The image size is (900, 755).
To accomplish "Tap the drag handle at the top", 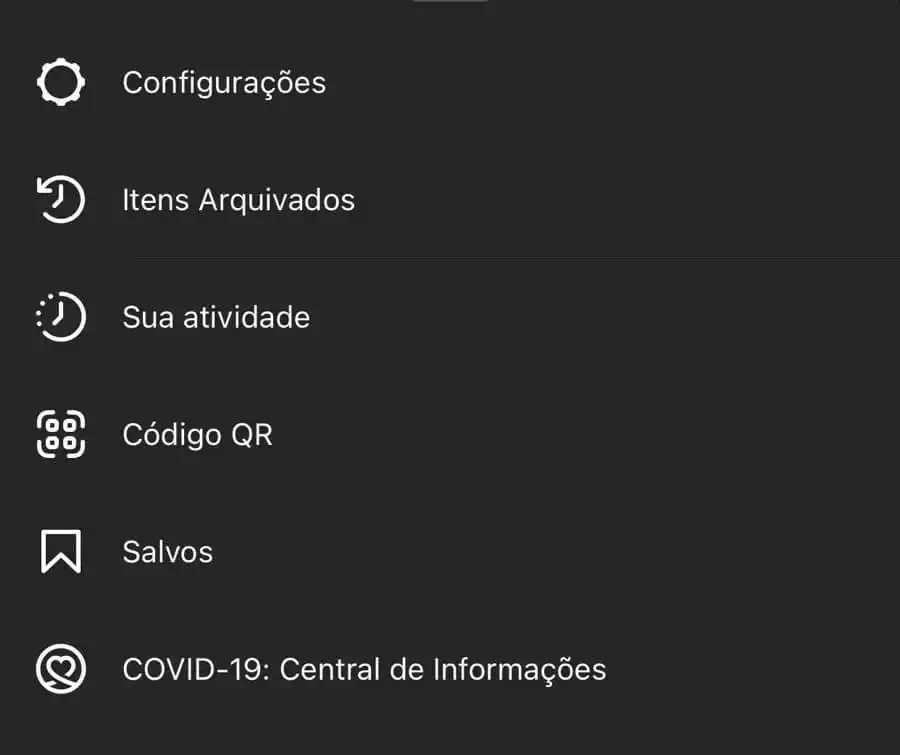I will click(451, 5).
